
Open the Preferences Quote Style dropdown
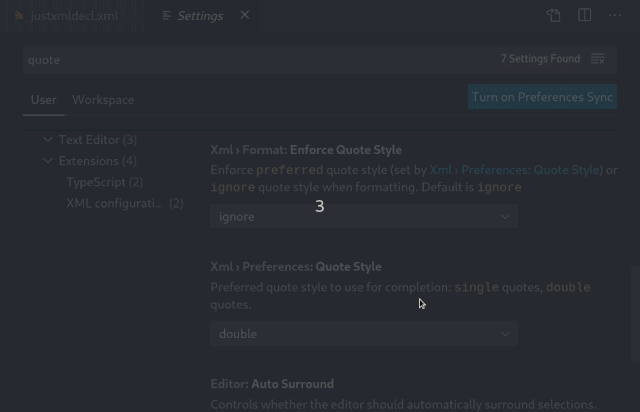pos(364,334)
